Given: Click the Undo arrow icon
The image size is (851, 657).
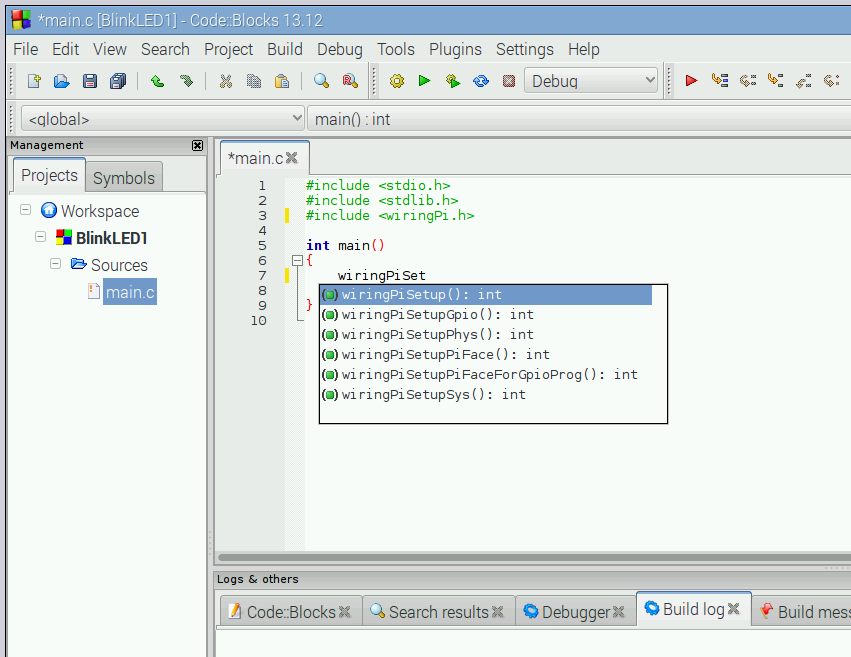Looking at the screenshot, I should tap(157, 81).
